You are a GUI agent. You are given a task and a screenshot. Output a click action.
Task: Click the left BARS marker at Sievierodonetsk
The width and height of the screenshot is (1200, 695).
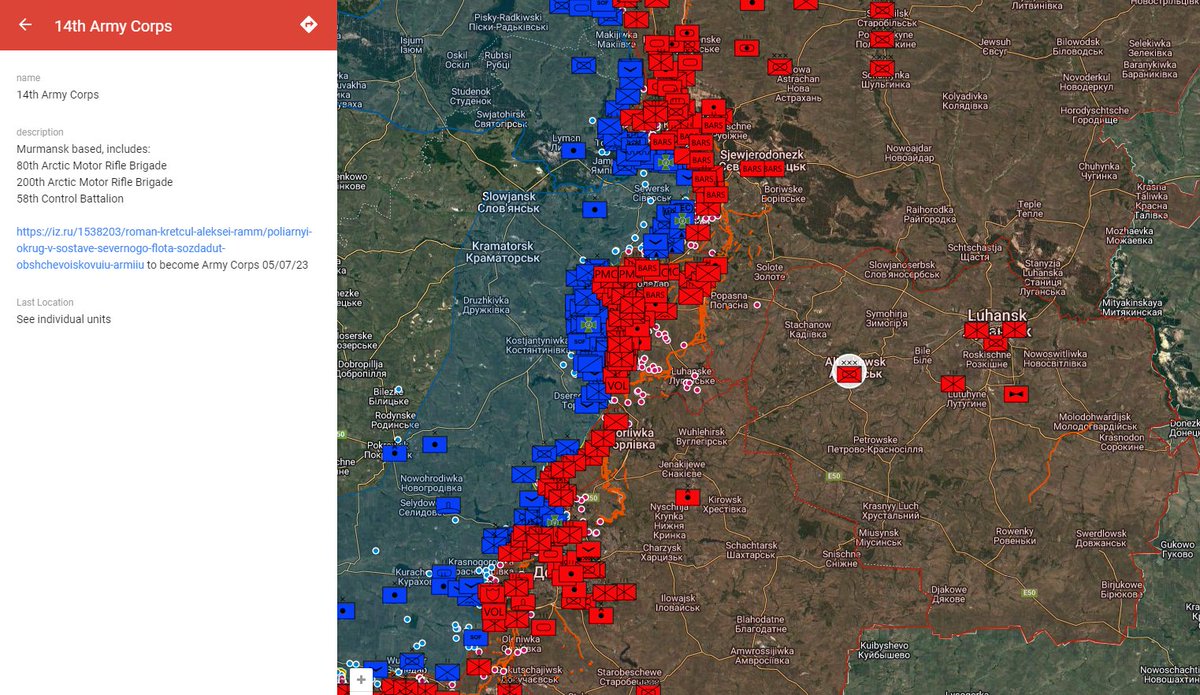click(752, 169)
